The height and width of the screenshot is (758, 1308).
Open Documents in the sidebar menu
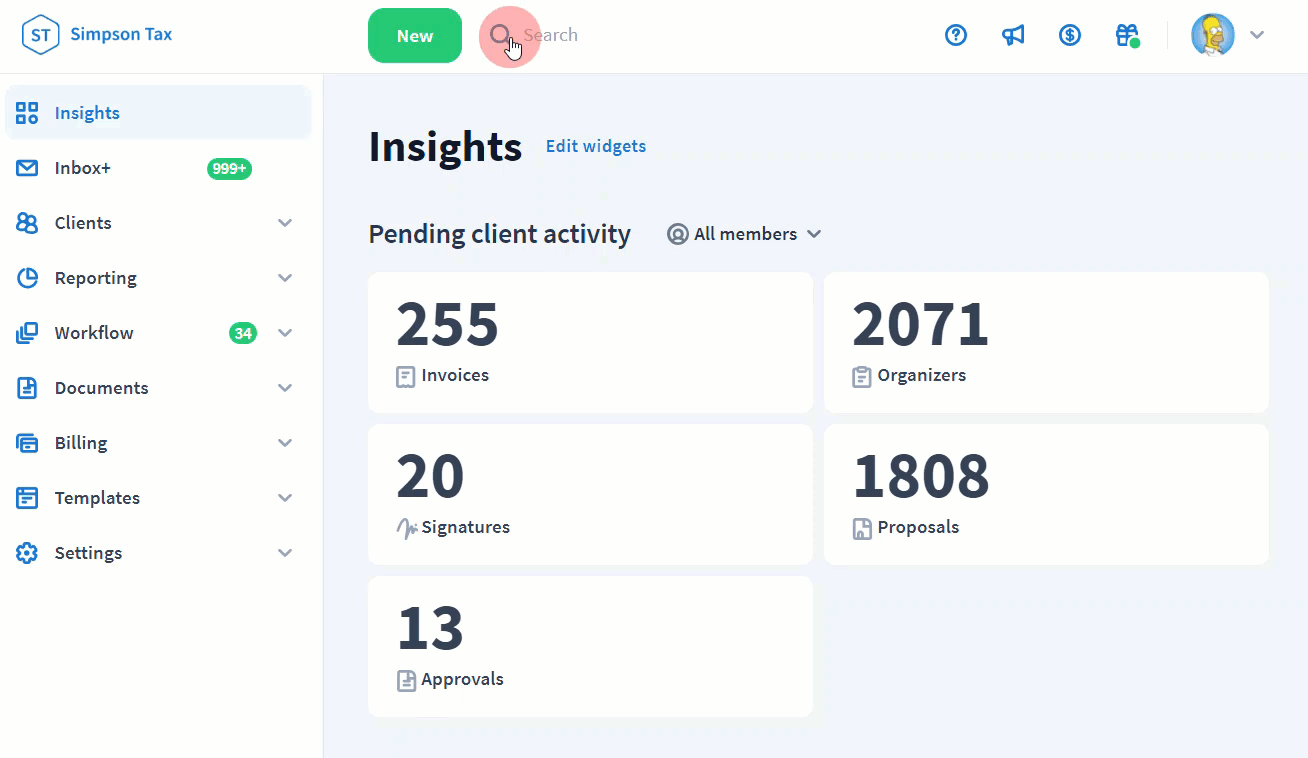click(x=101, y=388)
